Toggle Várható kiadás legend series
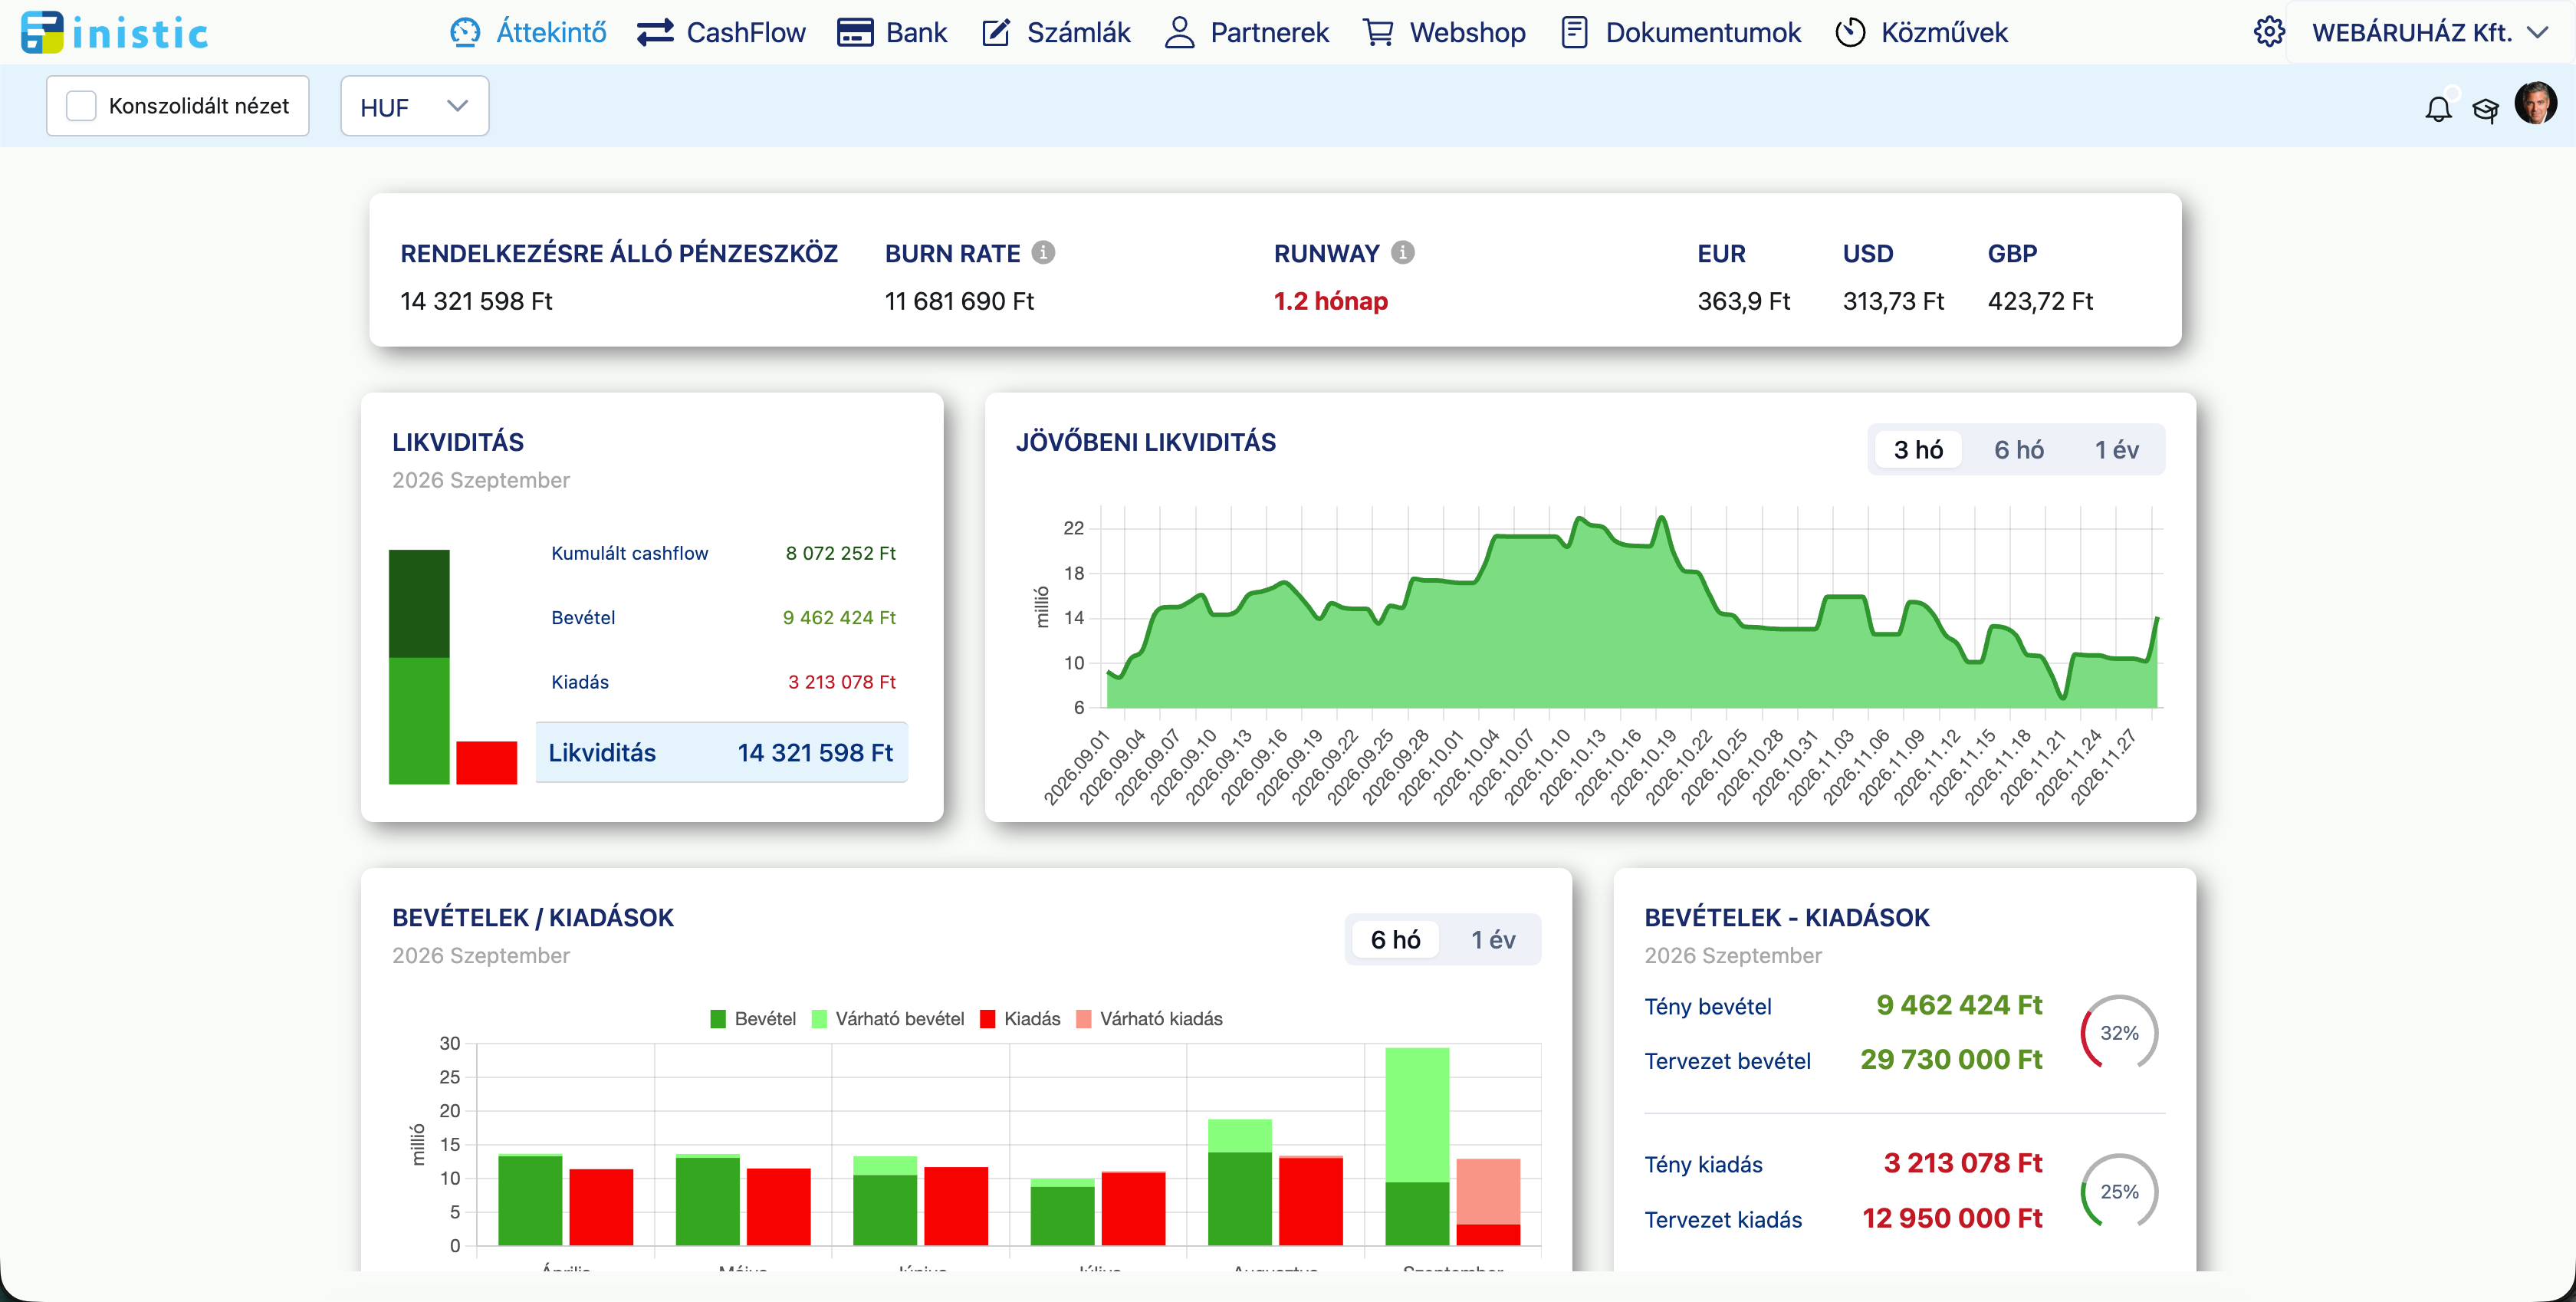 click(x=1149, y=1019)
